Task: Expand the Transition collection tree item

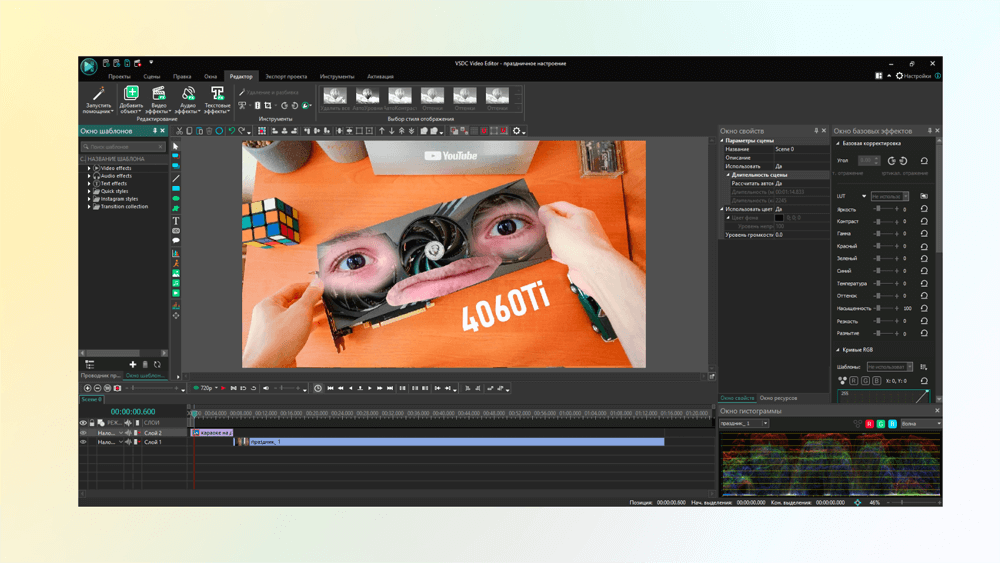Action: pyautogui.click(x=89, y=207)
